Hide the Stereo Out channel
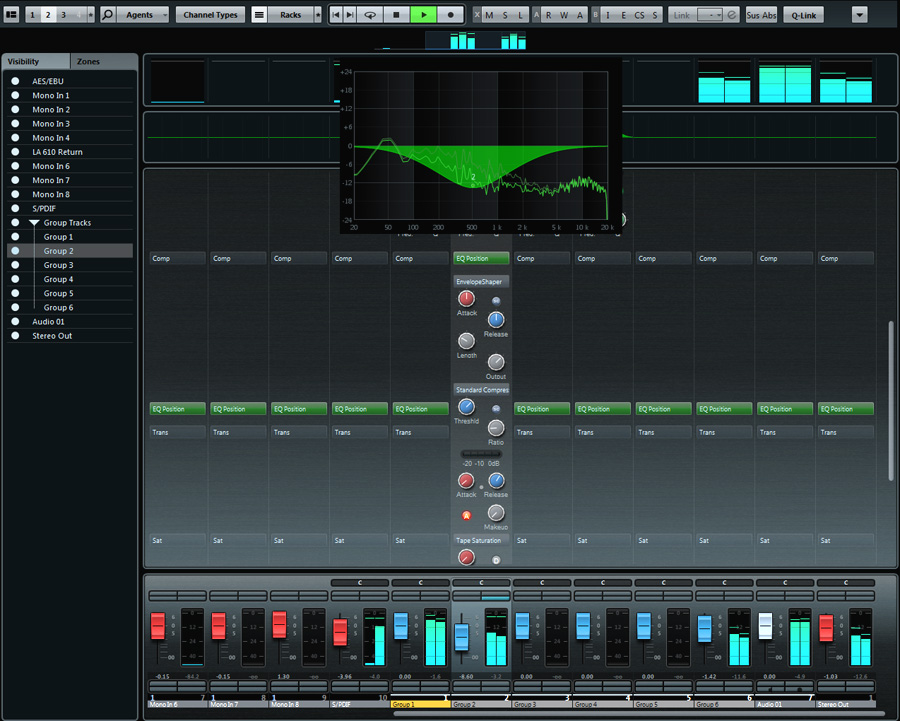This screenshot has height=721, width=900. [x=16, y=336]
